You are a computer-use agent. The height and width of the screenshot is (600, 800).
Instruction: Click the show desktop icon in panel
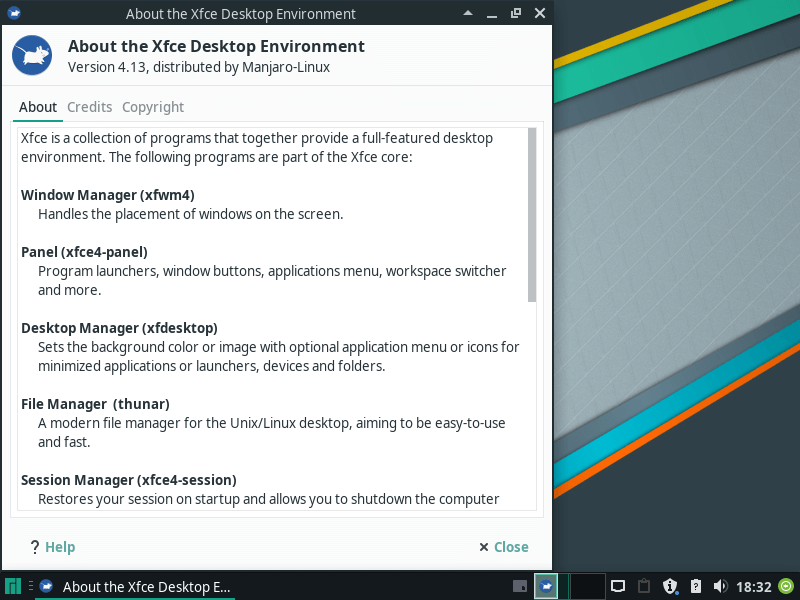click(519, 586)
